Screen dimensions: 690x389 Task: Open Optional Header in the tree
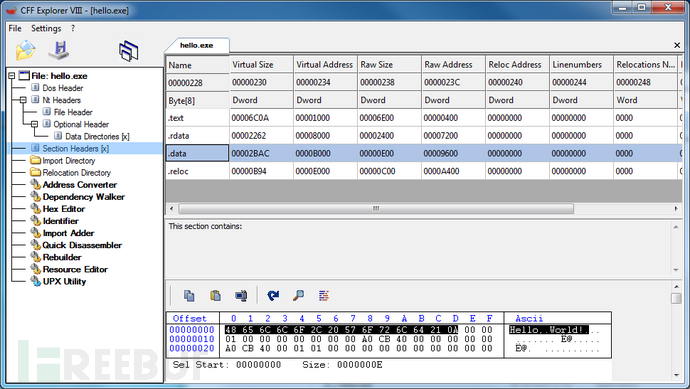pos(81,124)
